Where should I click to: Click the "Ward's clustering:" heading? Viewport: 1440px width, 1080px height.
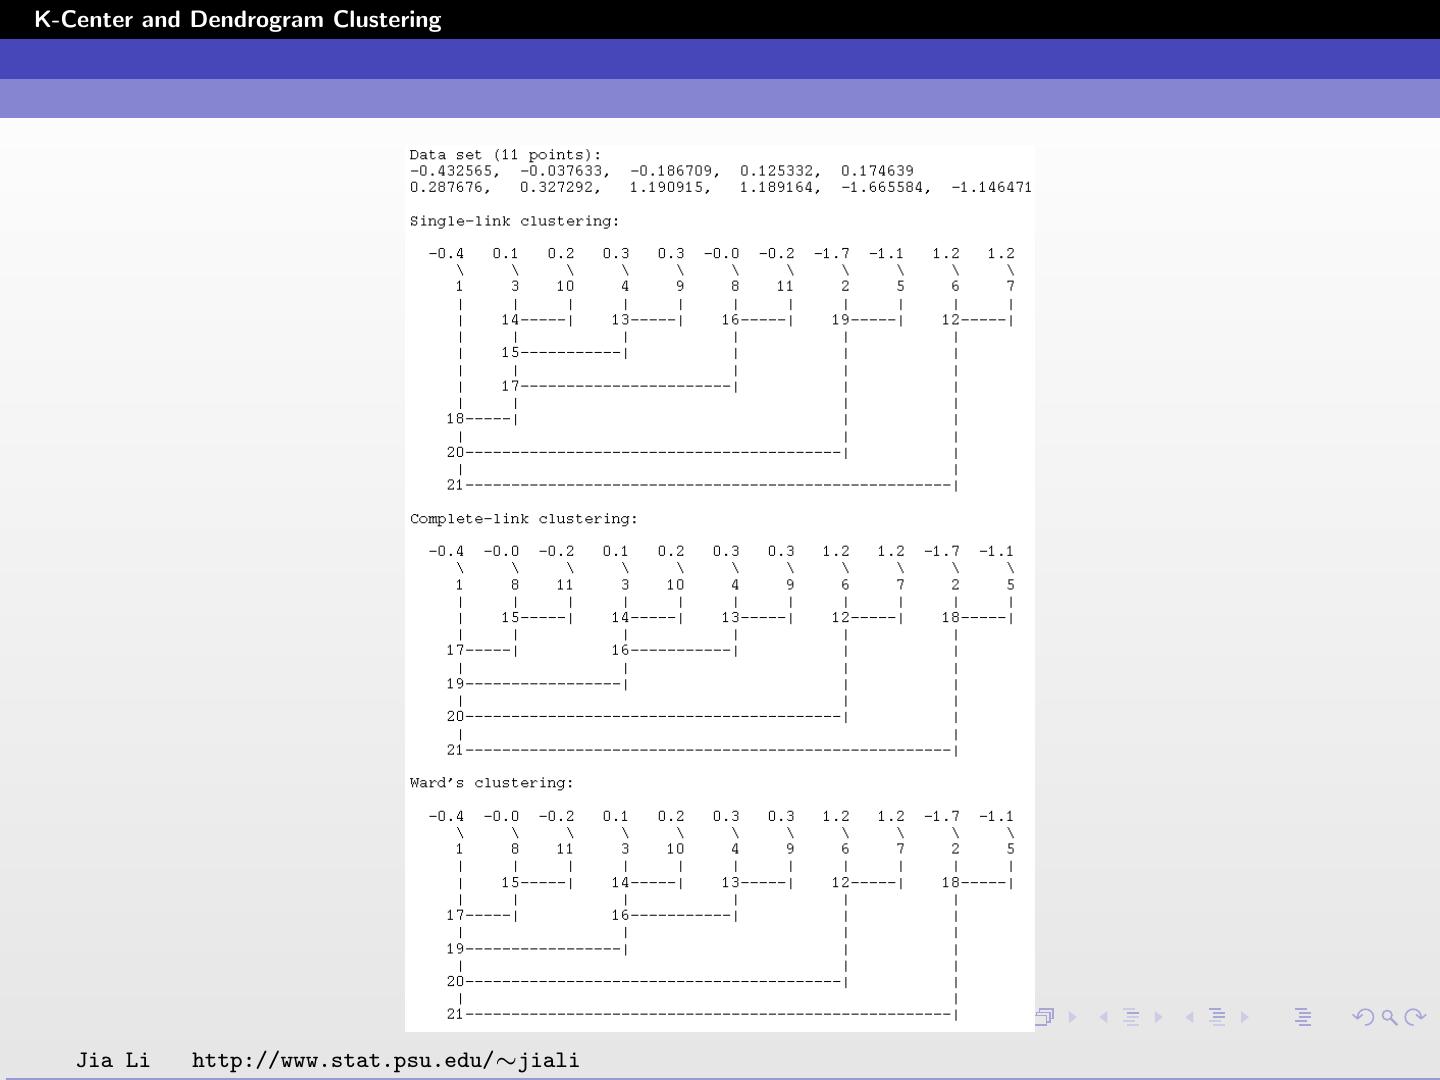491,783
